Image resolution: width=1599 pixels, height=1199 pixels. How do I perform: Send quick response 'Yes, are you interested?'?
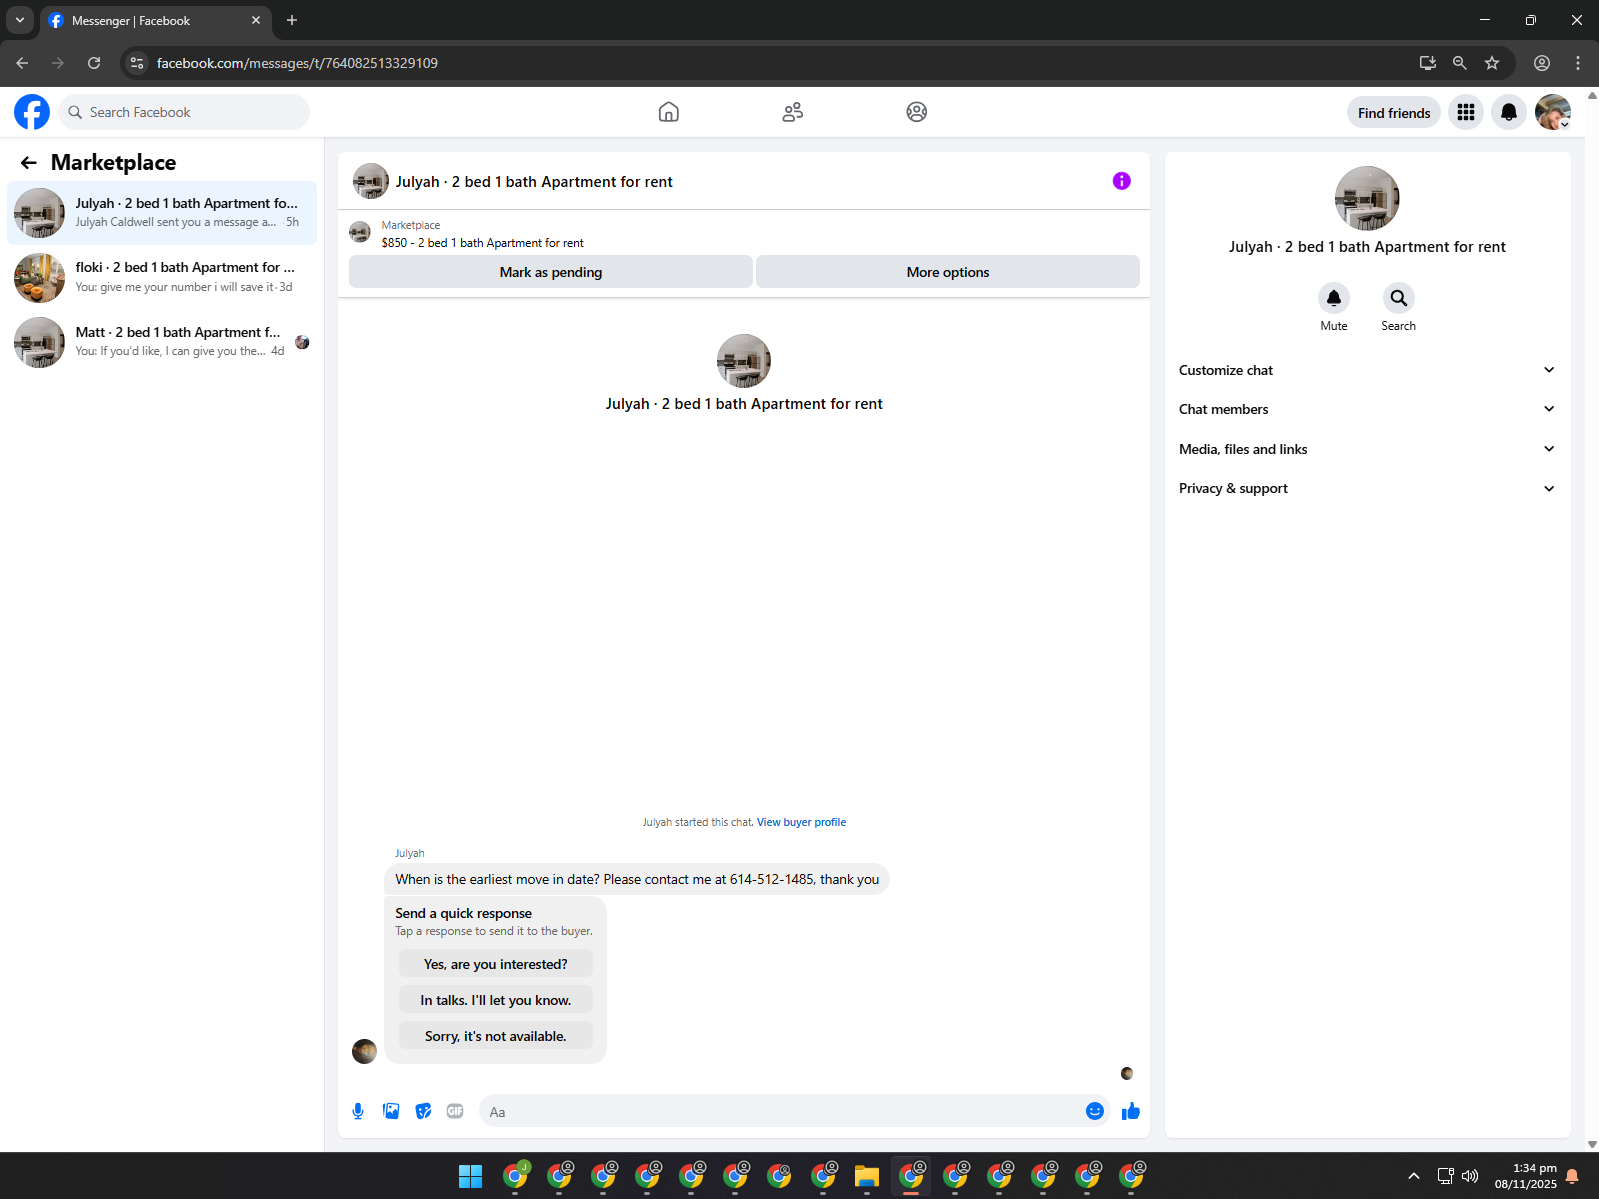tap(496, 964)
